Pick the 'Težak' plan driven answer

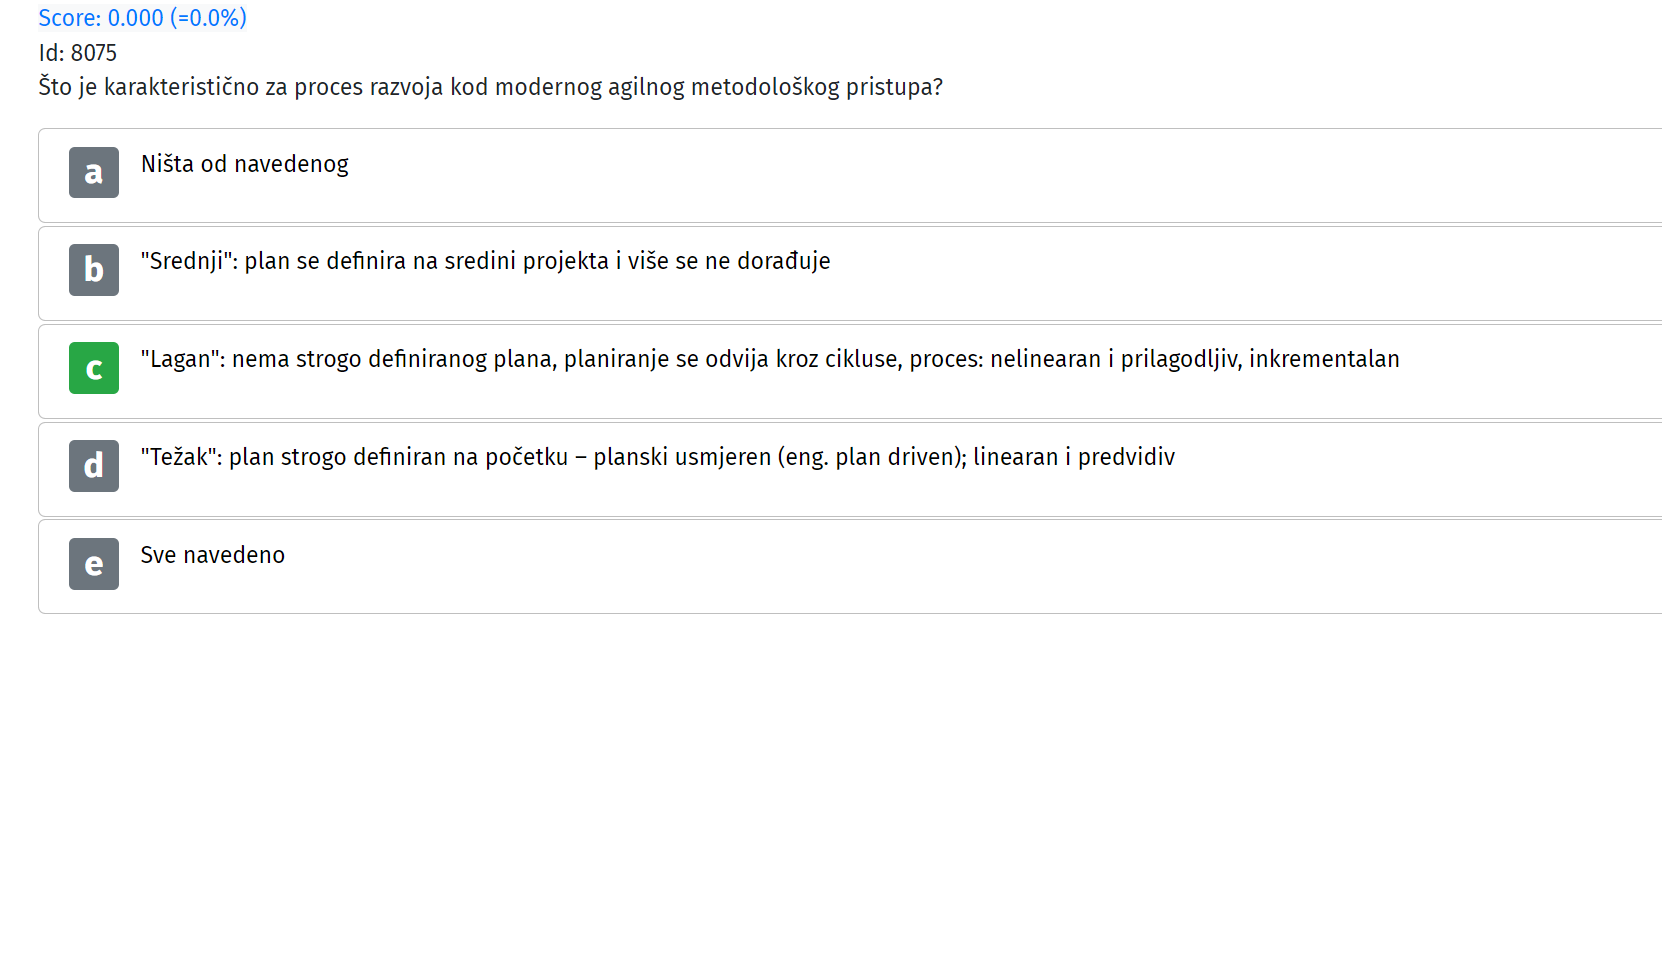point(658,457)
